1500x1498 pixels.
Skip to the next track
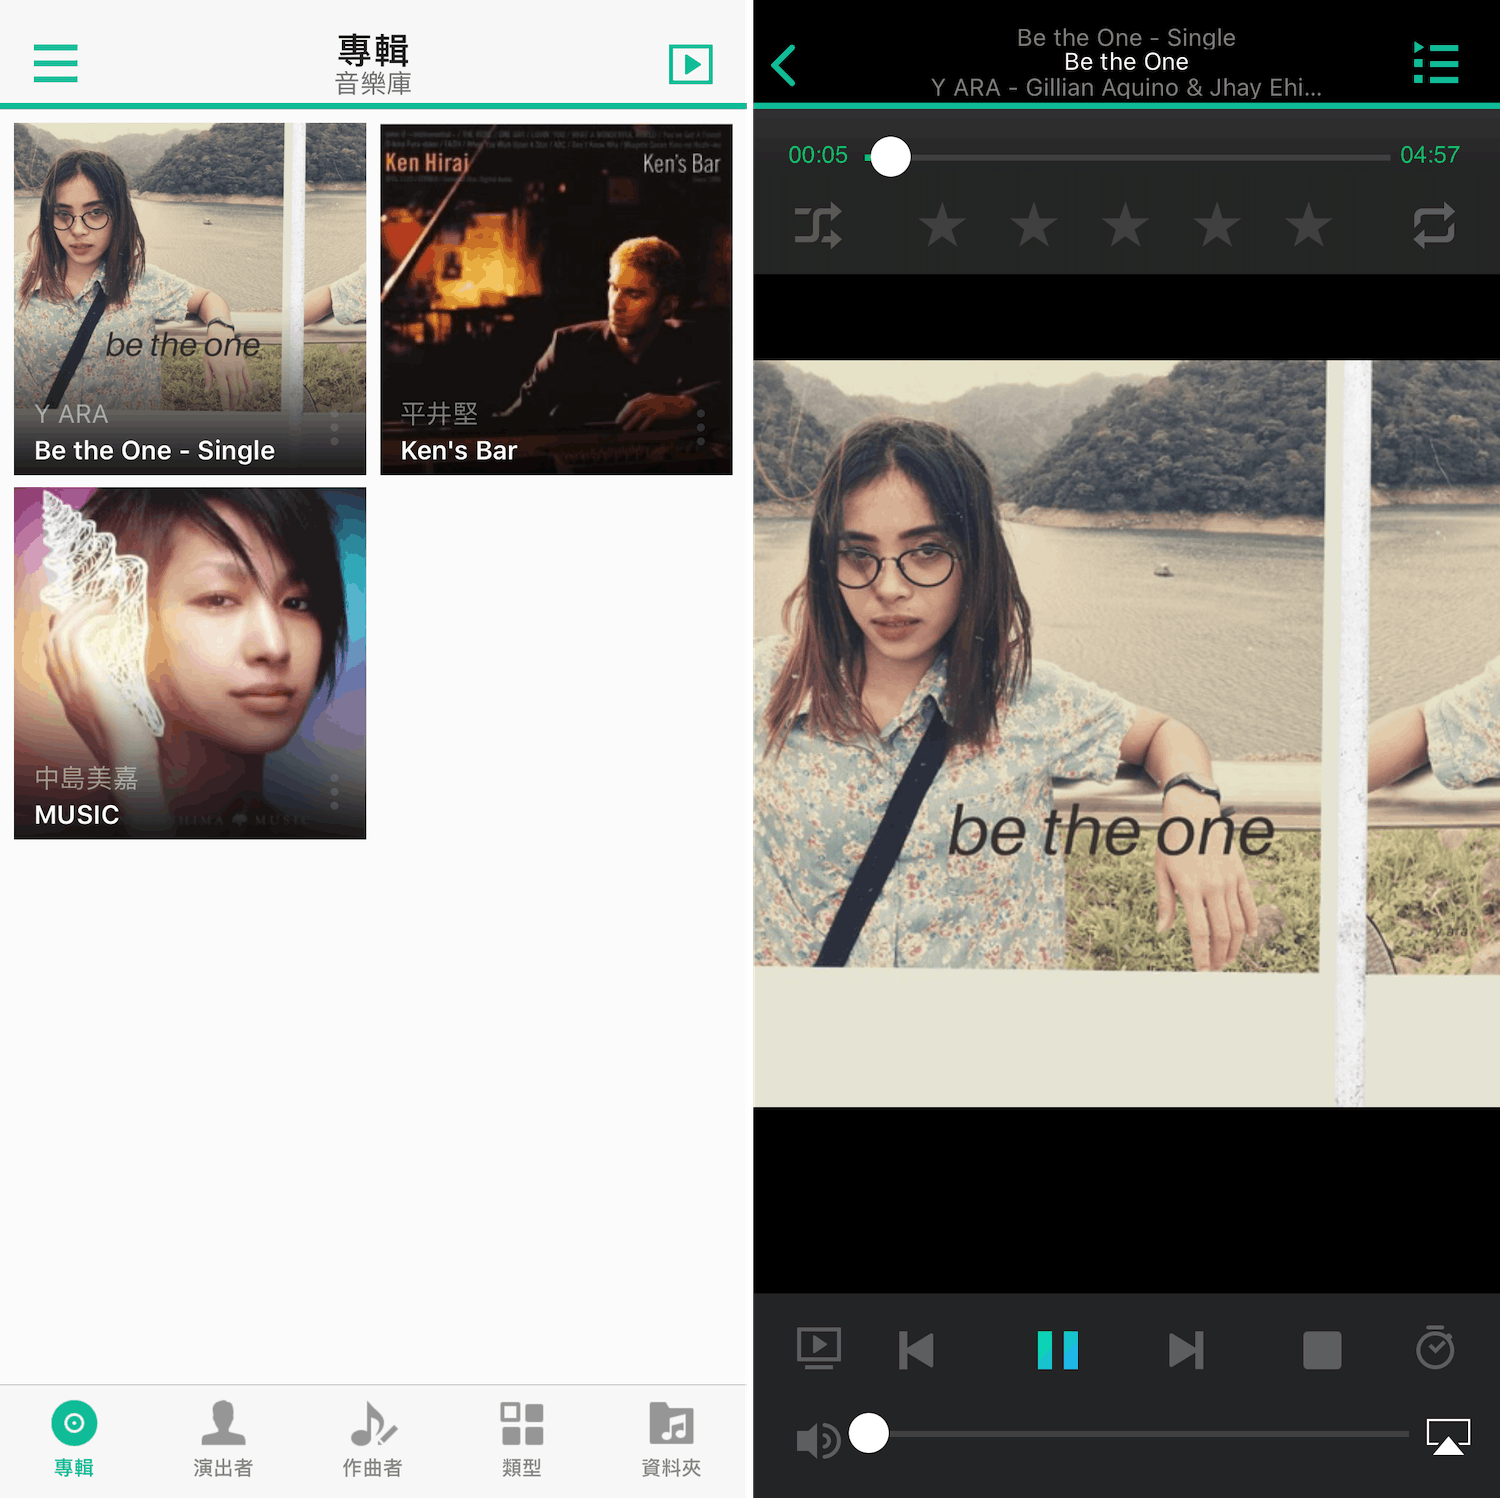click(1186, 1350)
